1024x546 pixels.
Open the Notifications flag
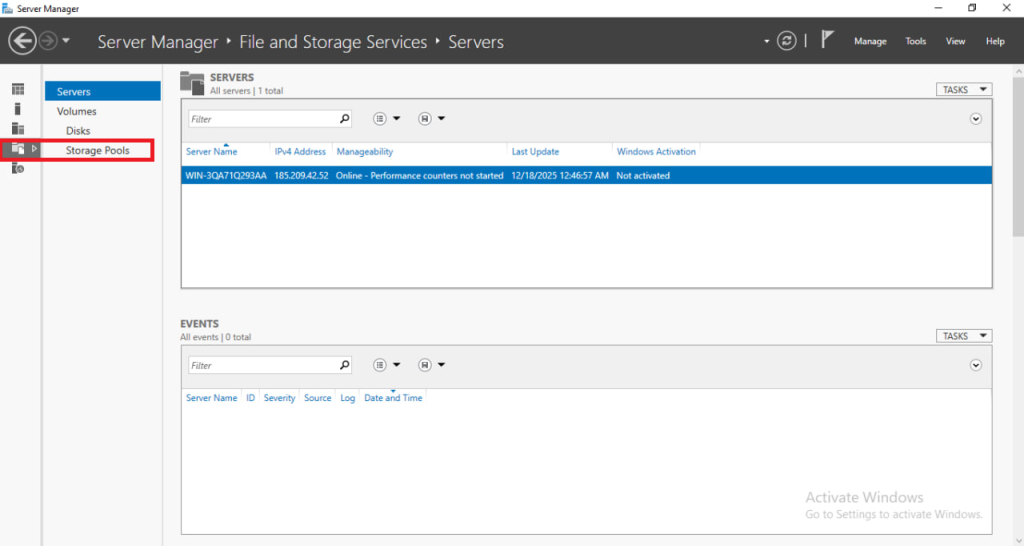click(x=827, y=41)
